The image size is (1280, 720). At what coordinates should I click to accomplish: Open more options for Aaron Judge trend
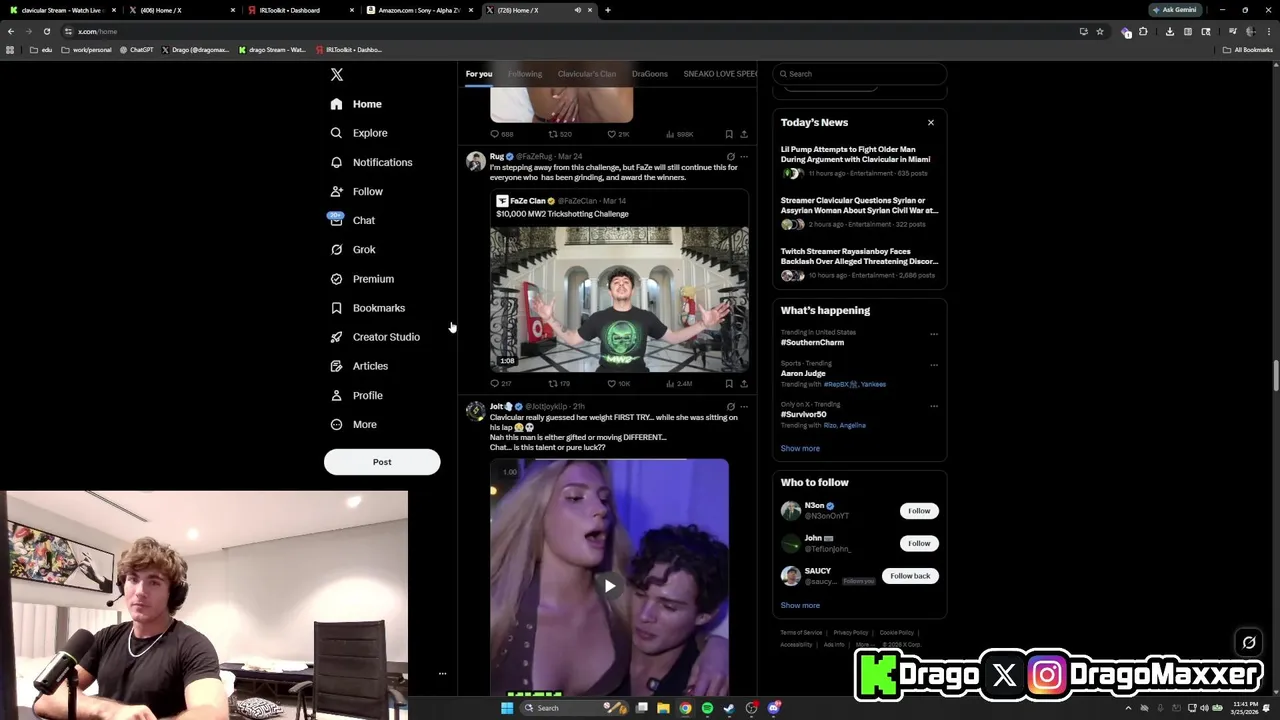click(934, 365)
